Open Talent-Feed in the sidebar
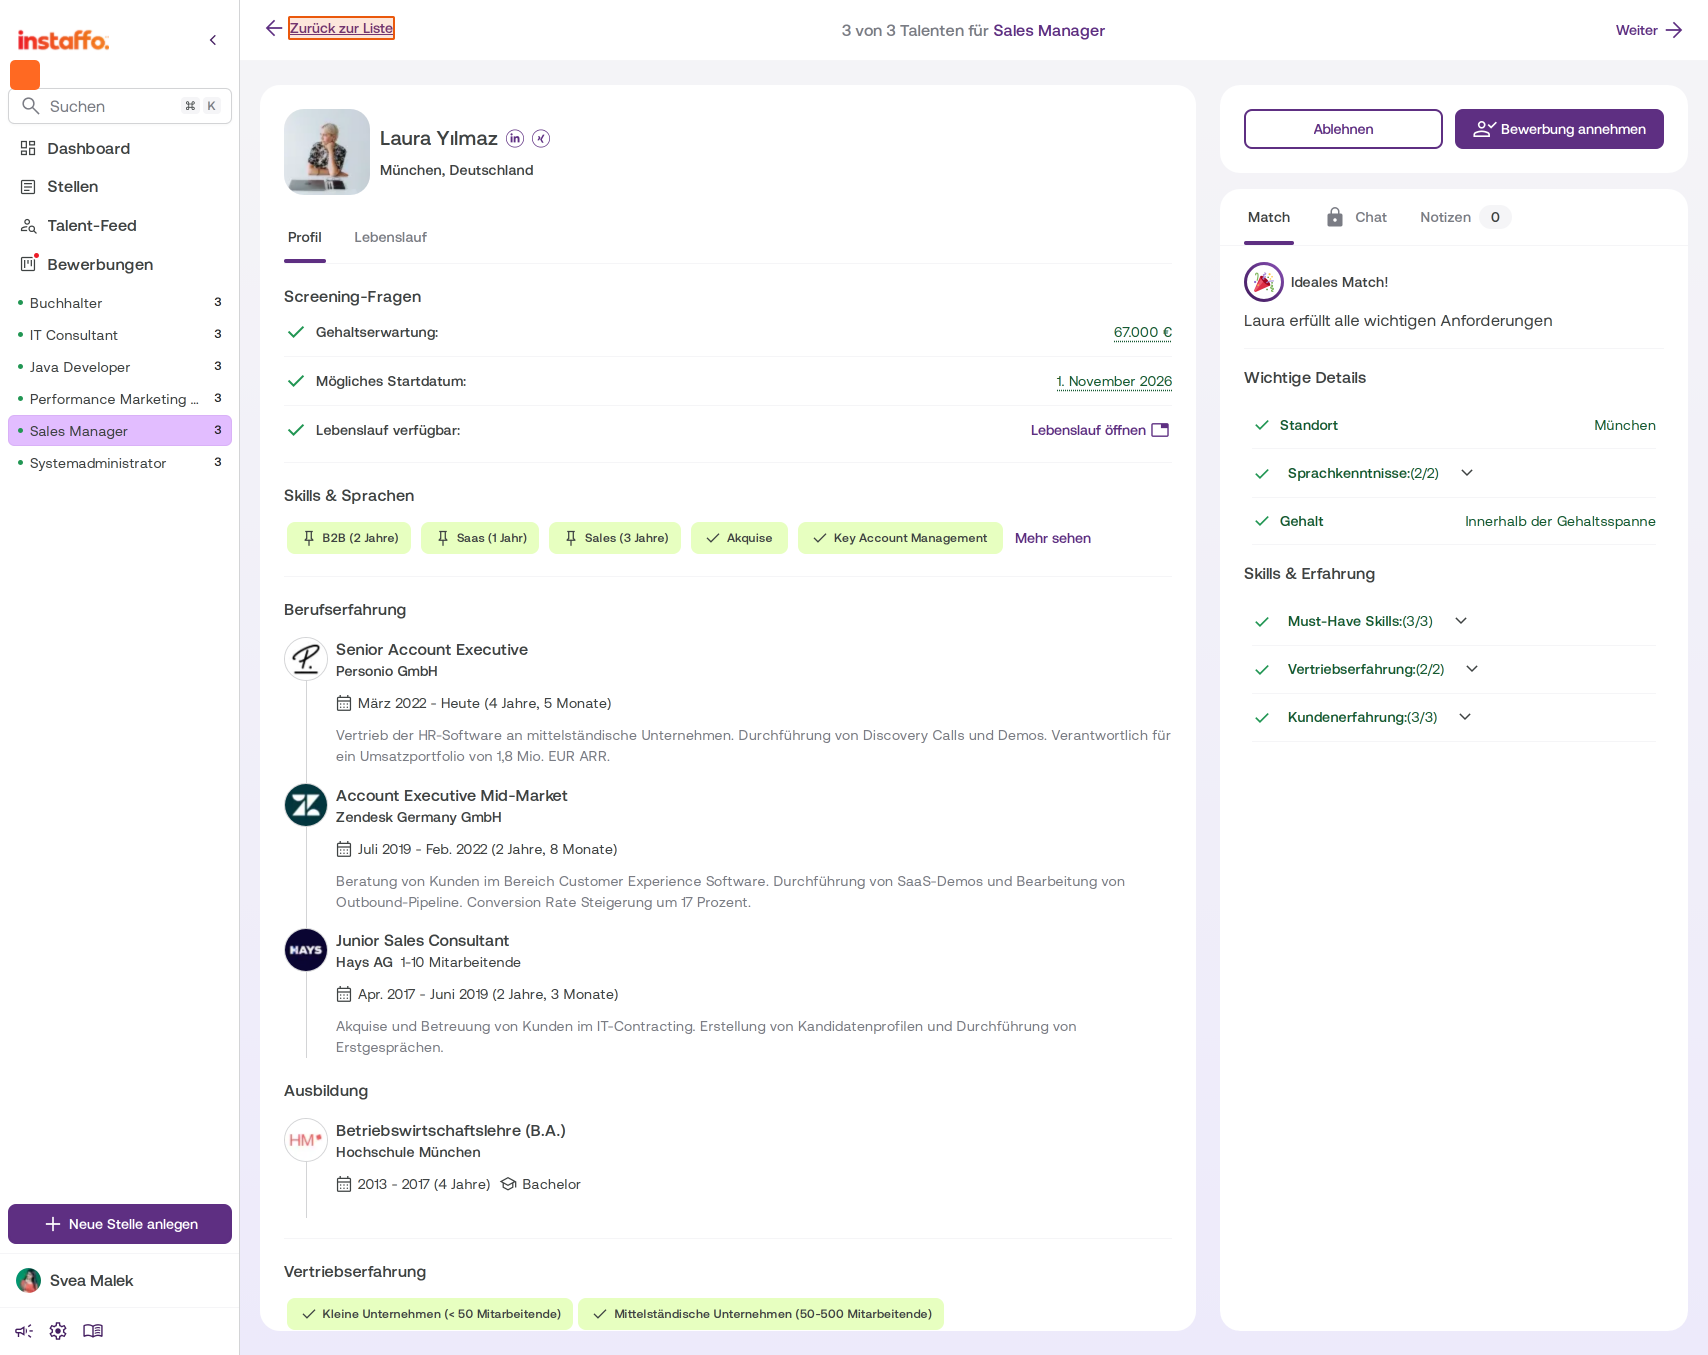The height and width of the screenshot is (1355, 1708). [91, 226]
